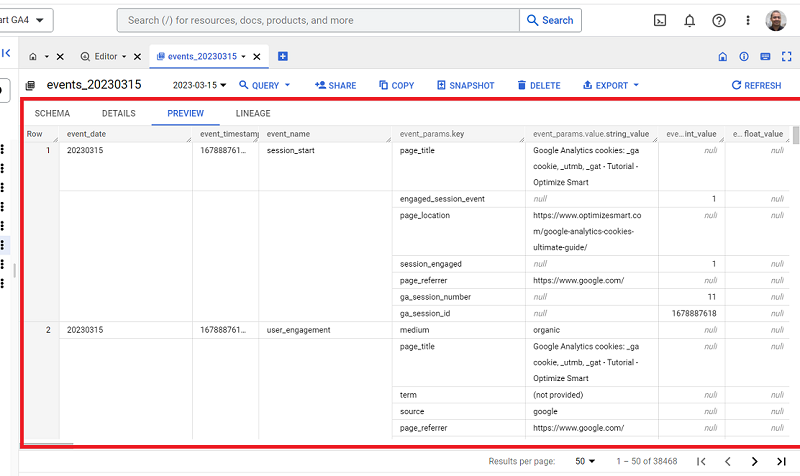Open the info icon in tab bar
Screen dimensions: 800x476
744,57
